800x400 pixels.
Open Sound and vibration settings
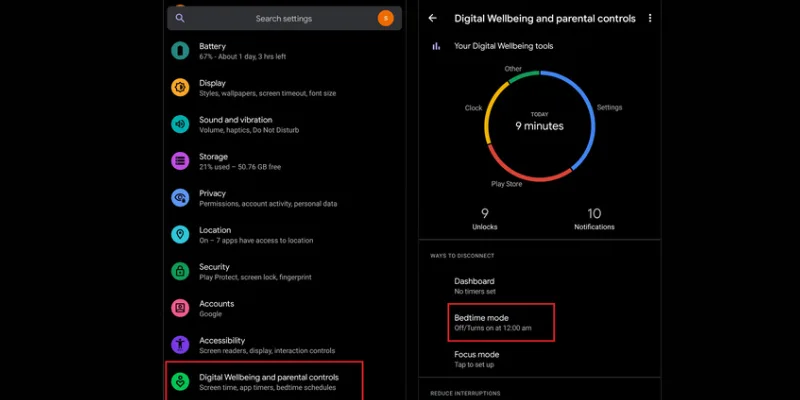click(284, 124)
